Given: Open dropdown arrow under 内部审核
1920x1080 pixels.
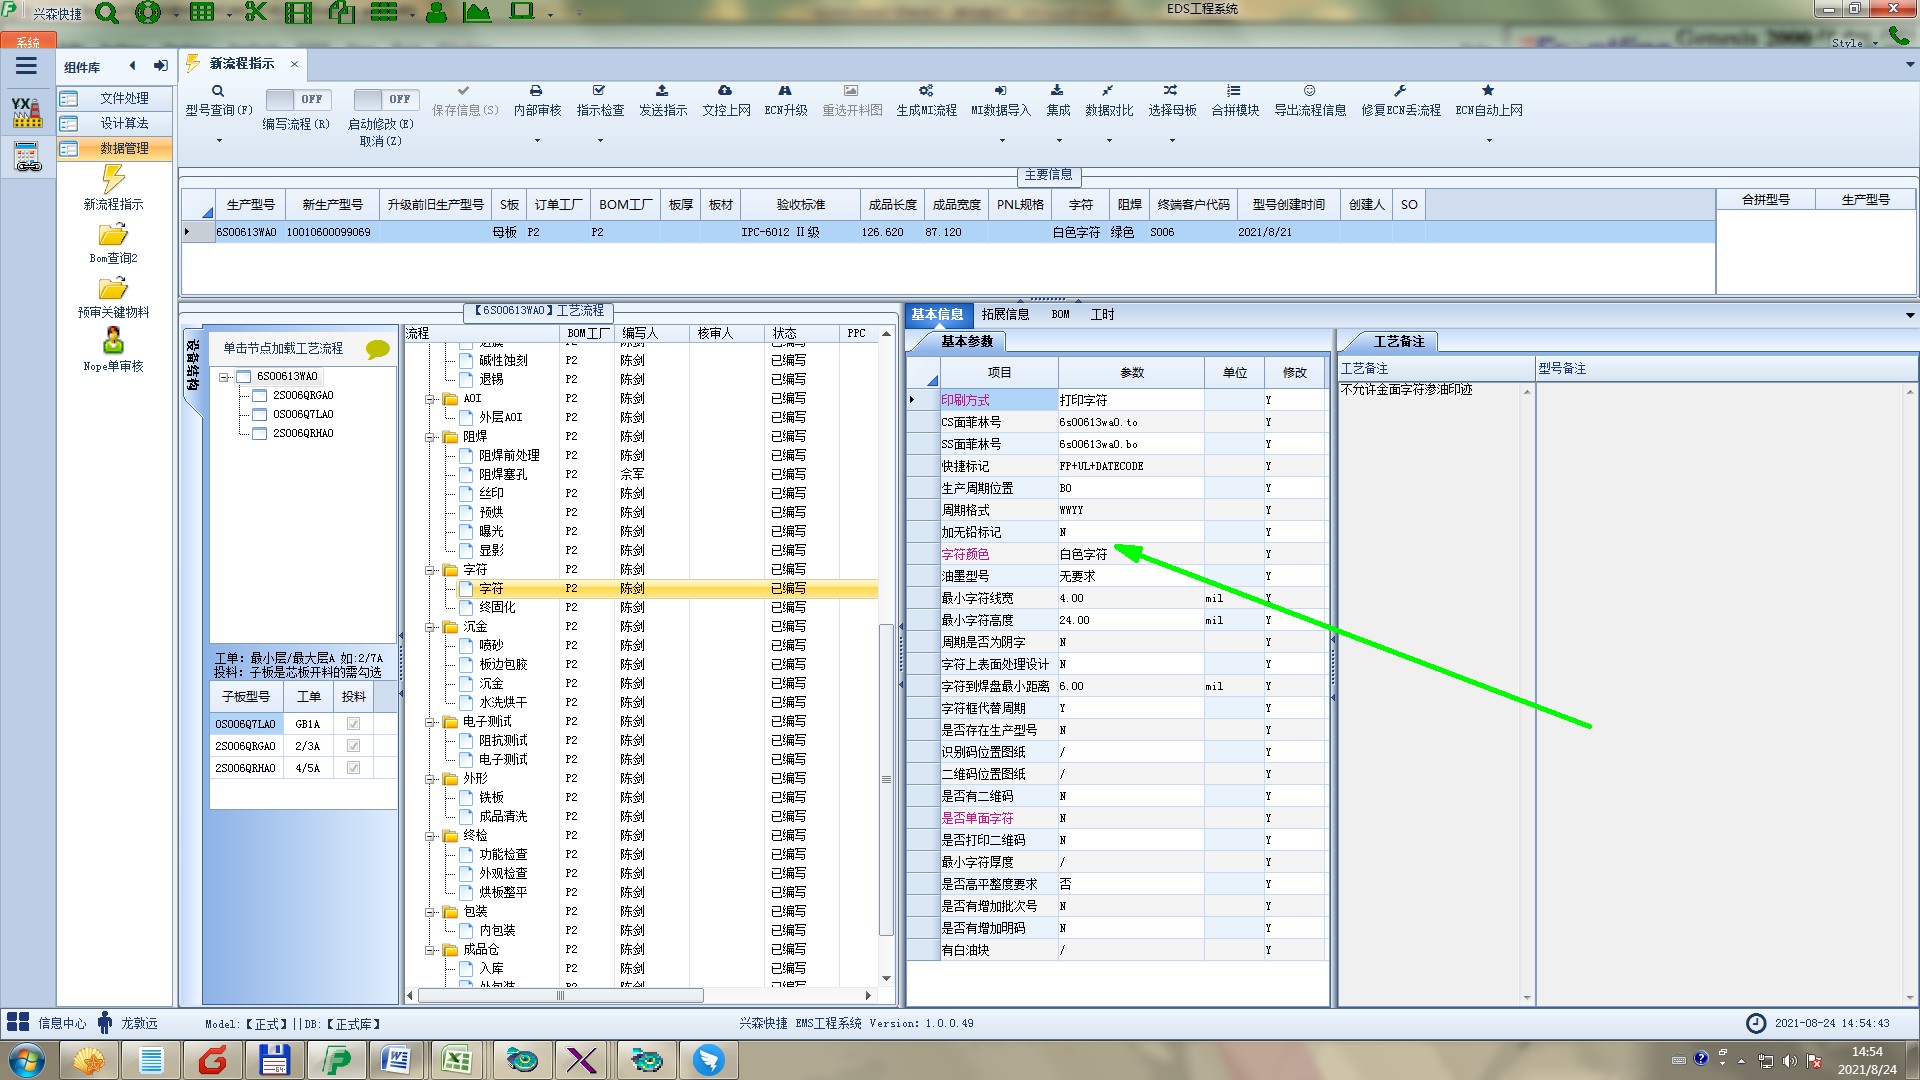Looking at the screenshot, I should [x=537, y=141].
